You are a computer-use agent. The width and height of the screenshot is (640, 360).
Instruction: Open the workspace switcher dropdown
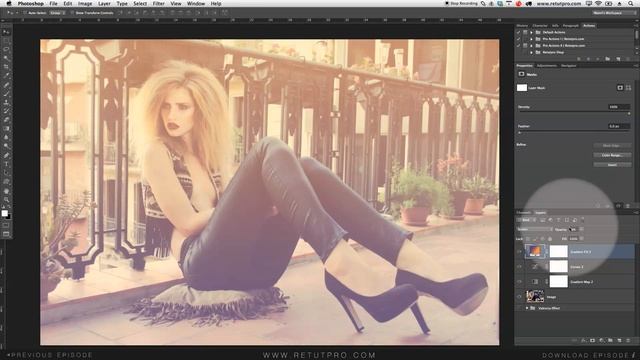click(x=614, y=13)
